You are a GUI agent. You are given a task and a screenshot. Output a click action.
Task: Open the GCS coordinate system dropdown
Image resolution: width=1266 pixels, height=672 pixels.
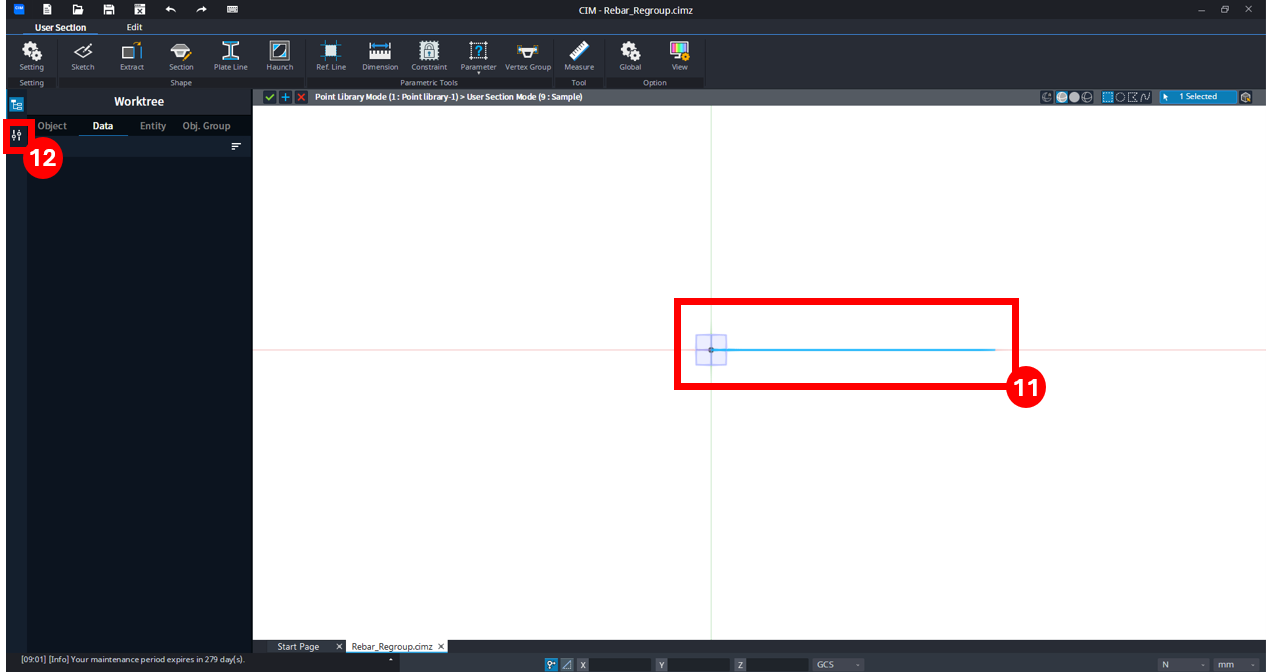838,664
